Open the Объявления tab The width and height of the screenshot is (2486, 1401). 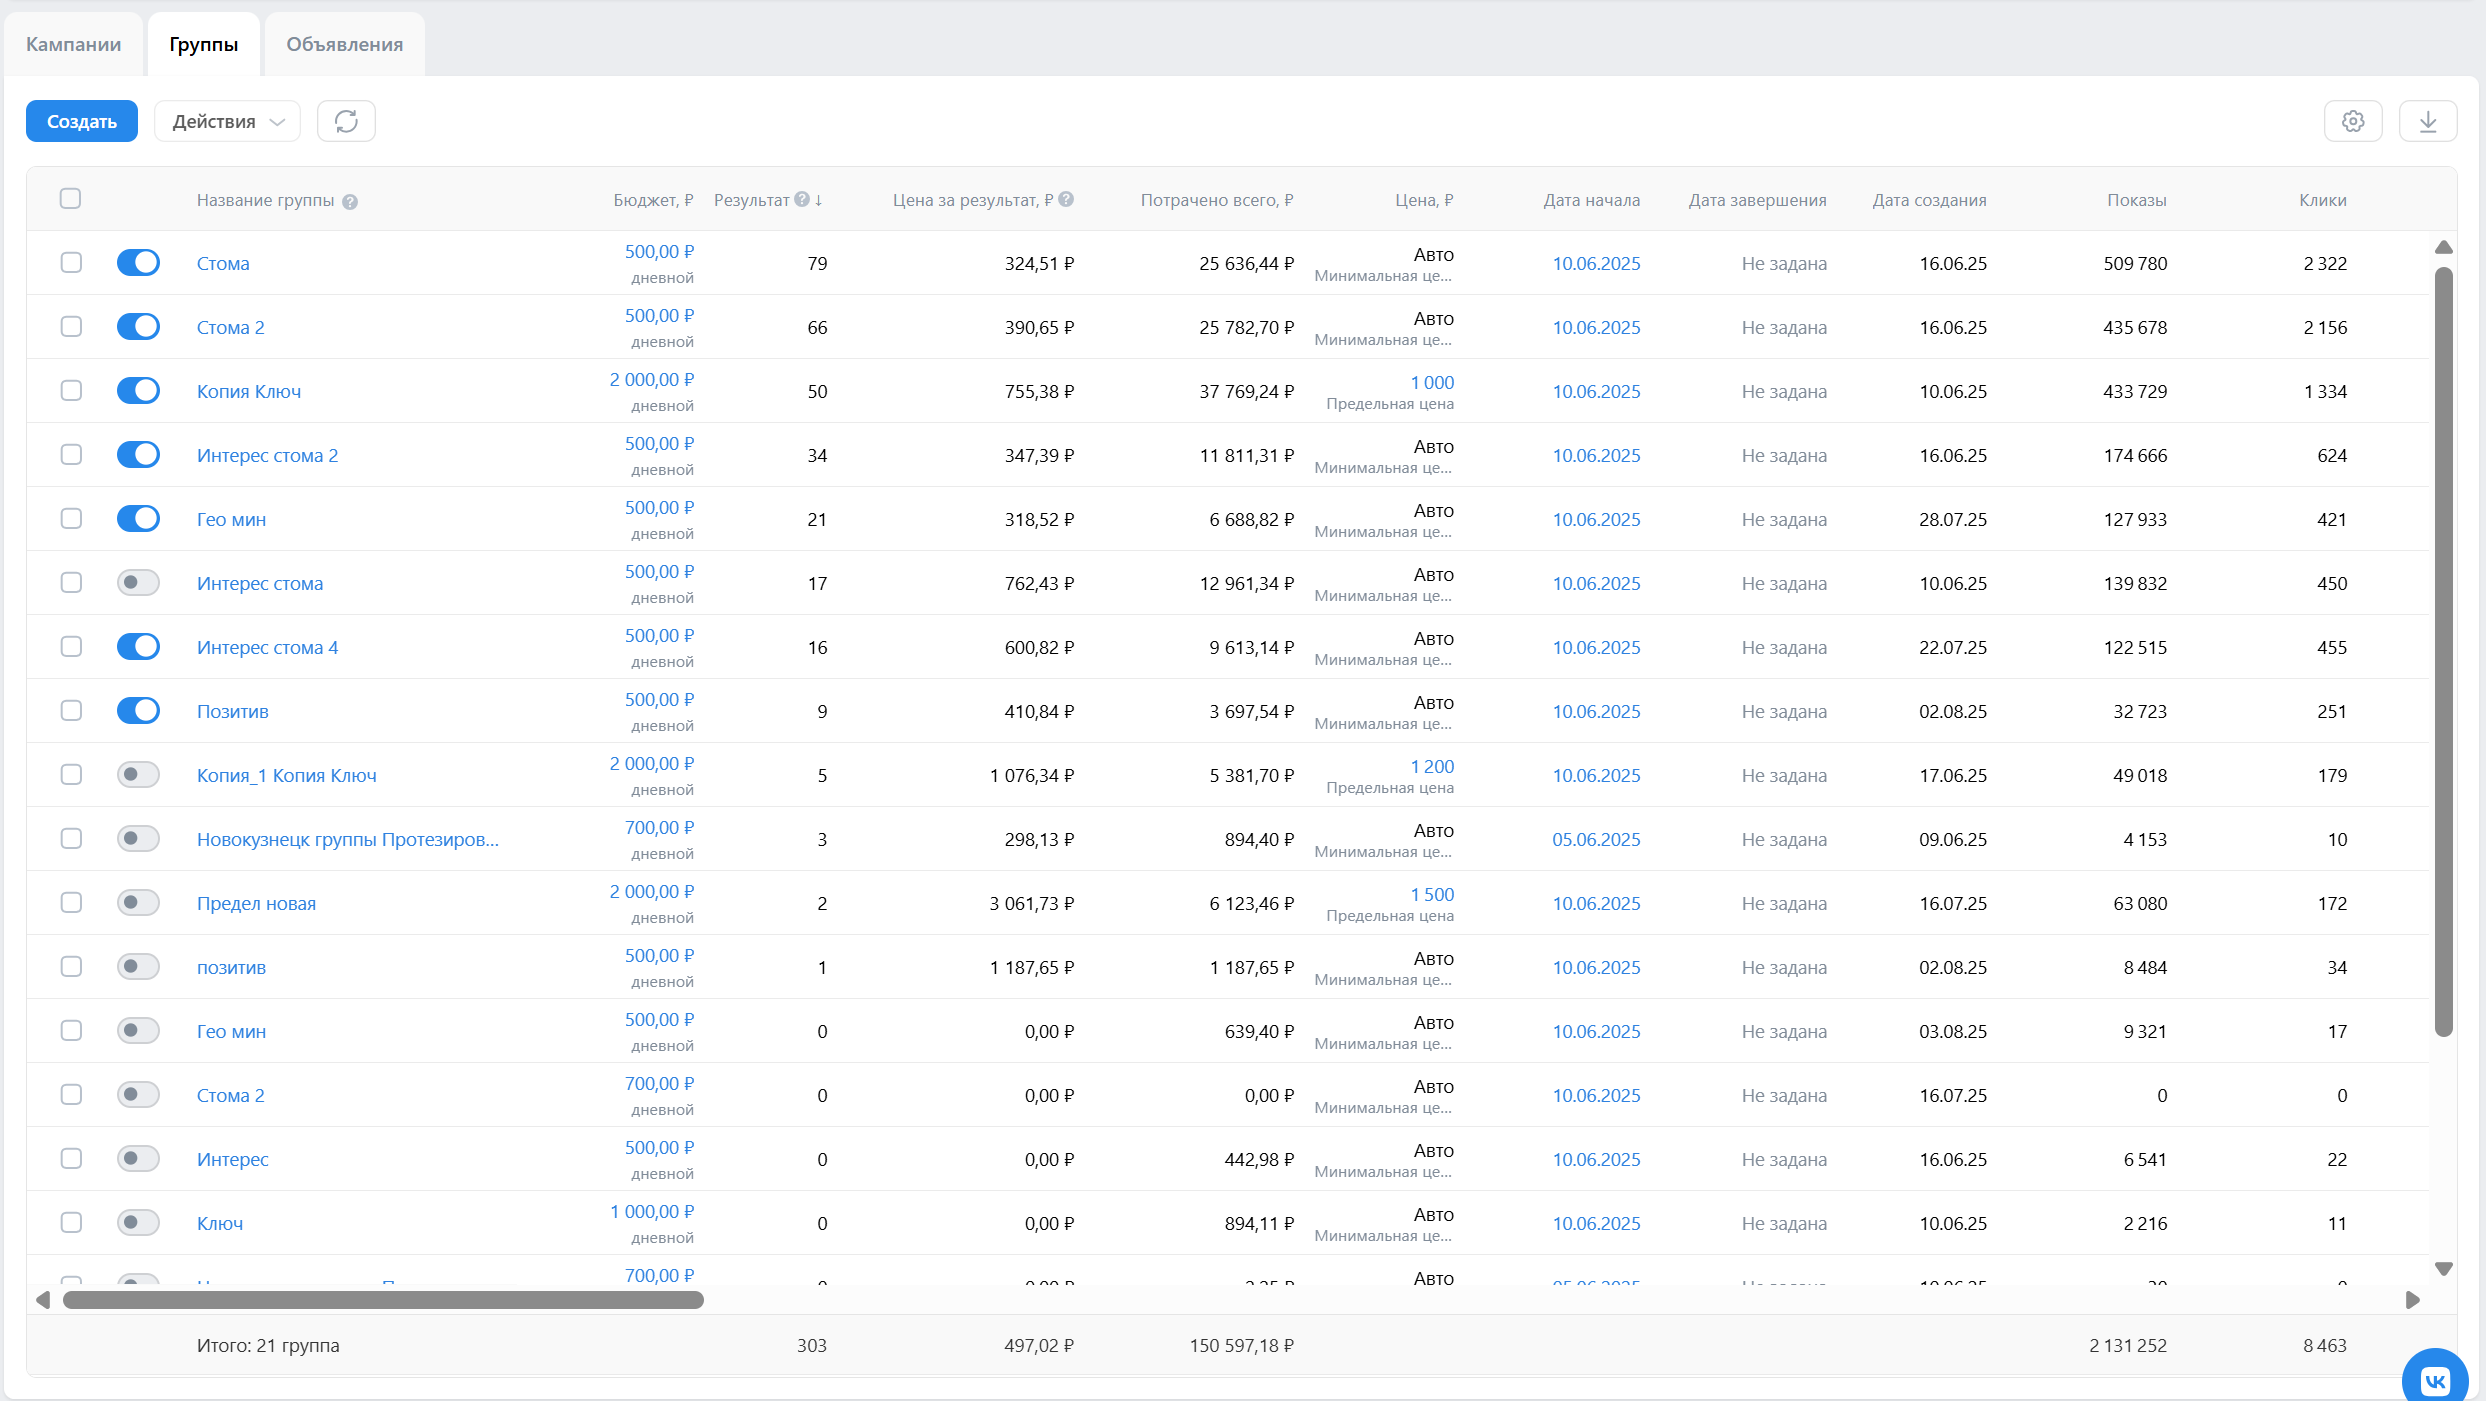pyautogui.click(x=344, y=44)
